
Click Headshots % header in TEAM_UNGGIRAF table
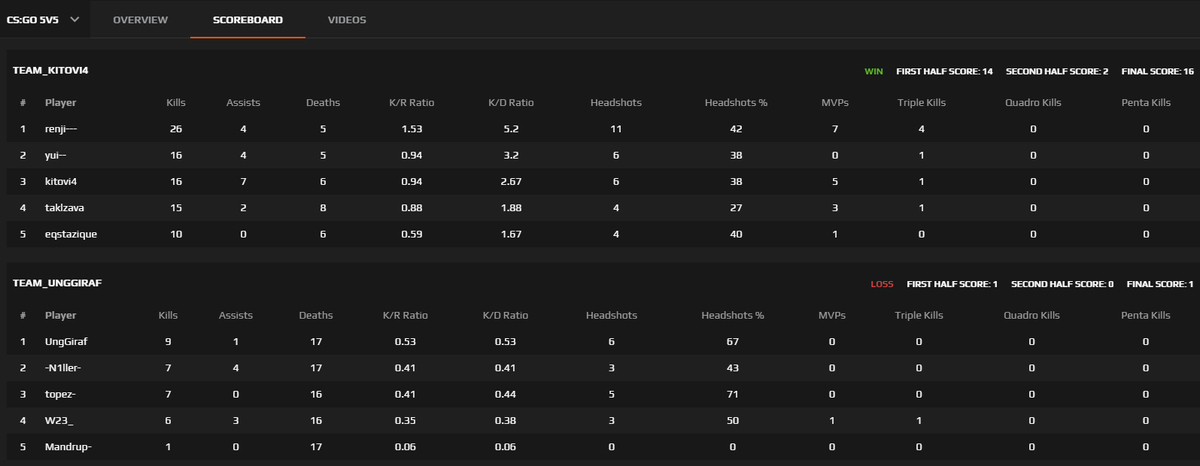[733, 315]
